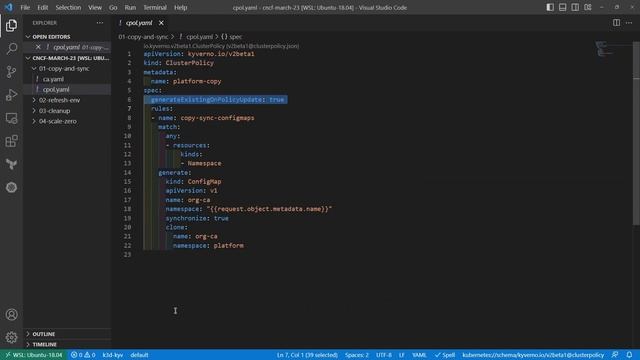The width and height of the screenshot is (640, 360).
Task: Open the Help menu
Action: point(180,7)
